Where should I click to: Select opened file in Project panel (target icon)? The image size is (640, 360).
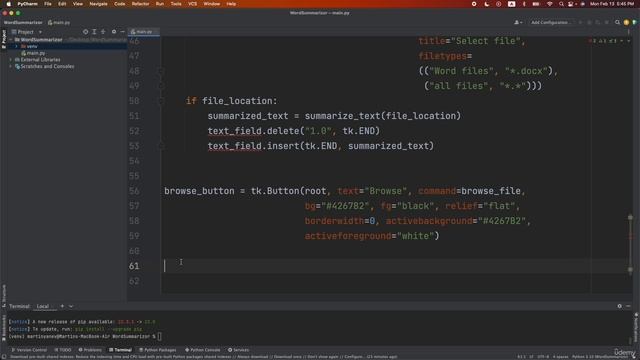[x=85, y=32]
